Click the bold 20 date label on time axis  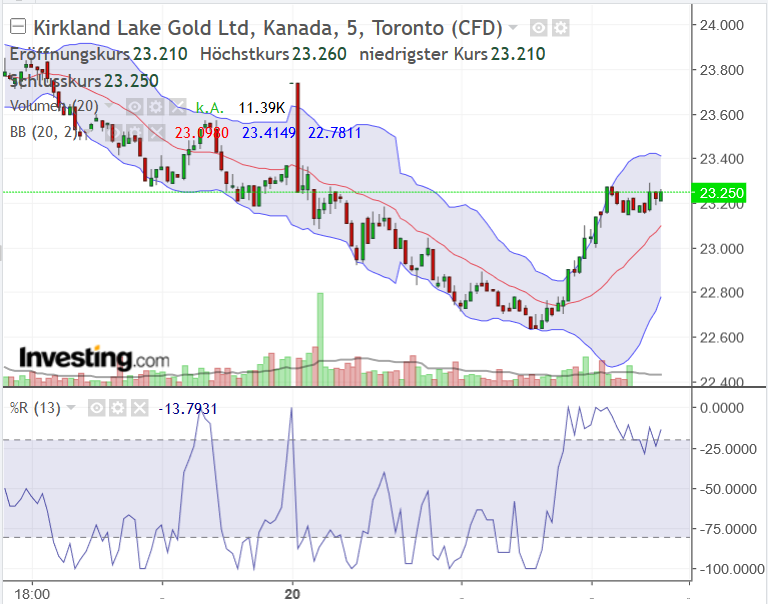coord(292,594)
